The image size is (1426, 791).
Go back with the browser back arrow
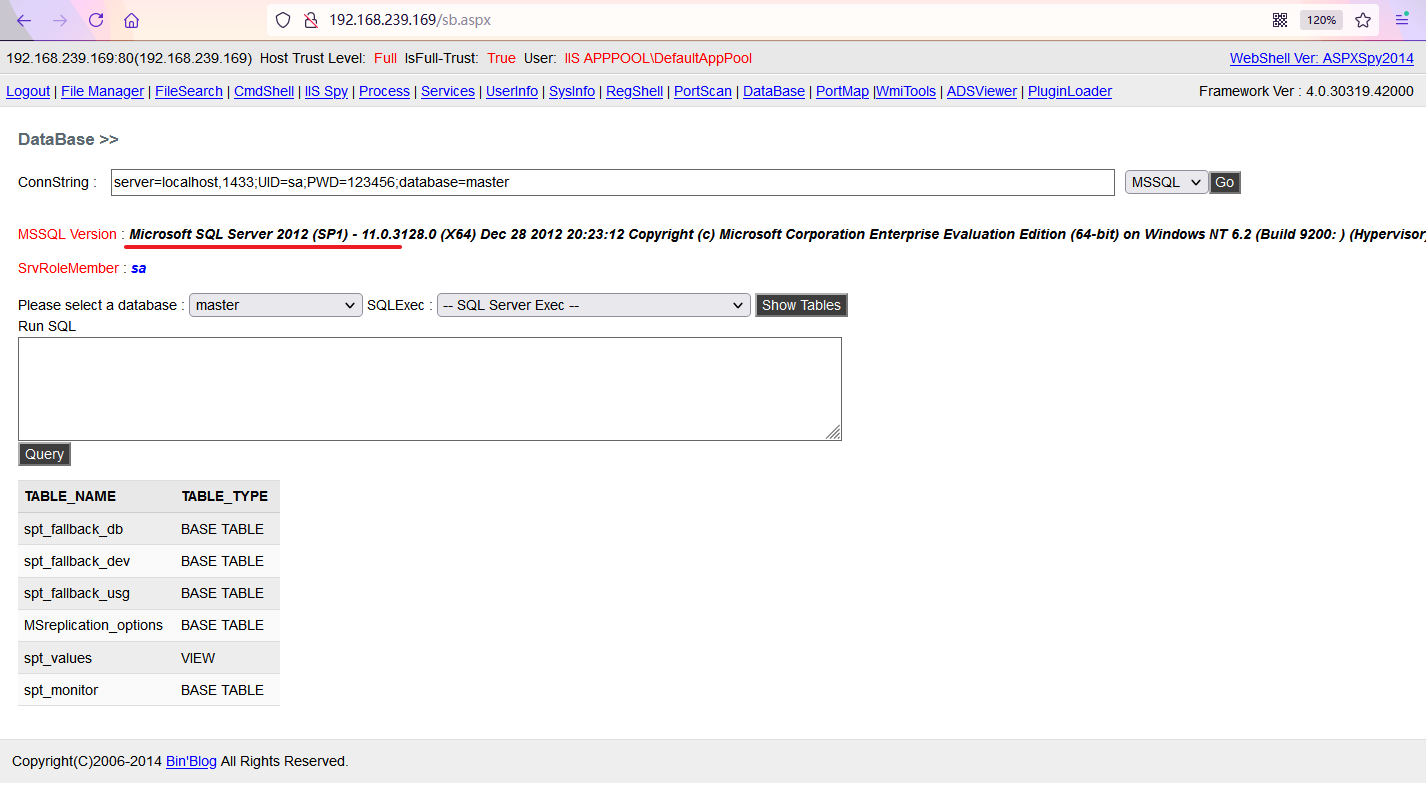(x=24, y=20)
